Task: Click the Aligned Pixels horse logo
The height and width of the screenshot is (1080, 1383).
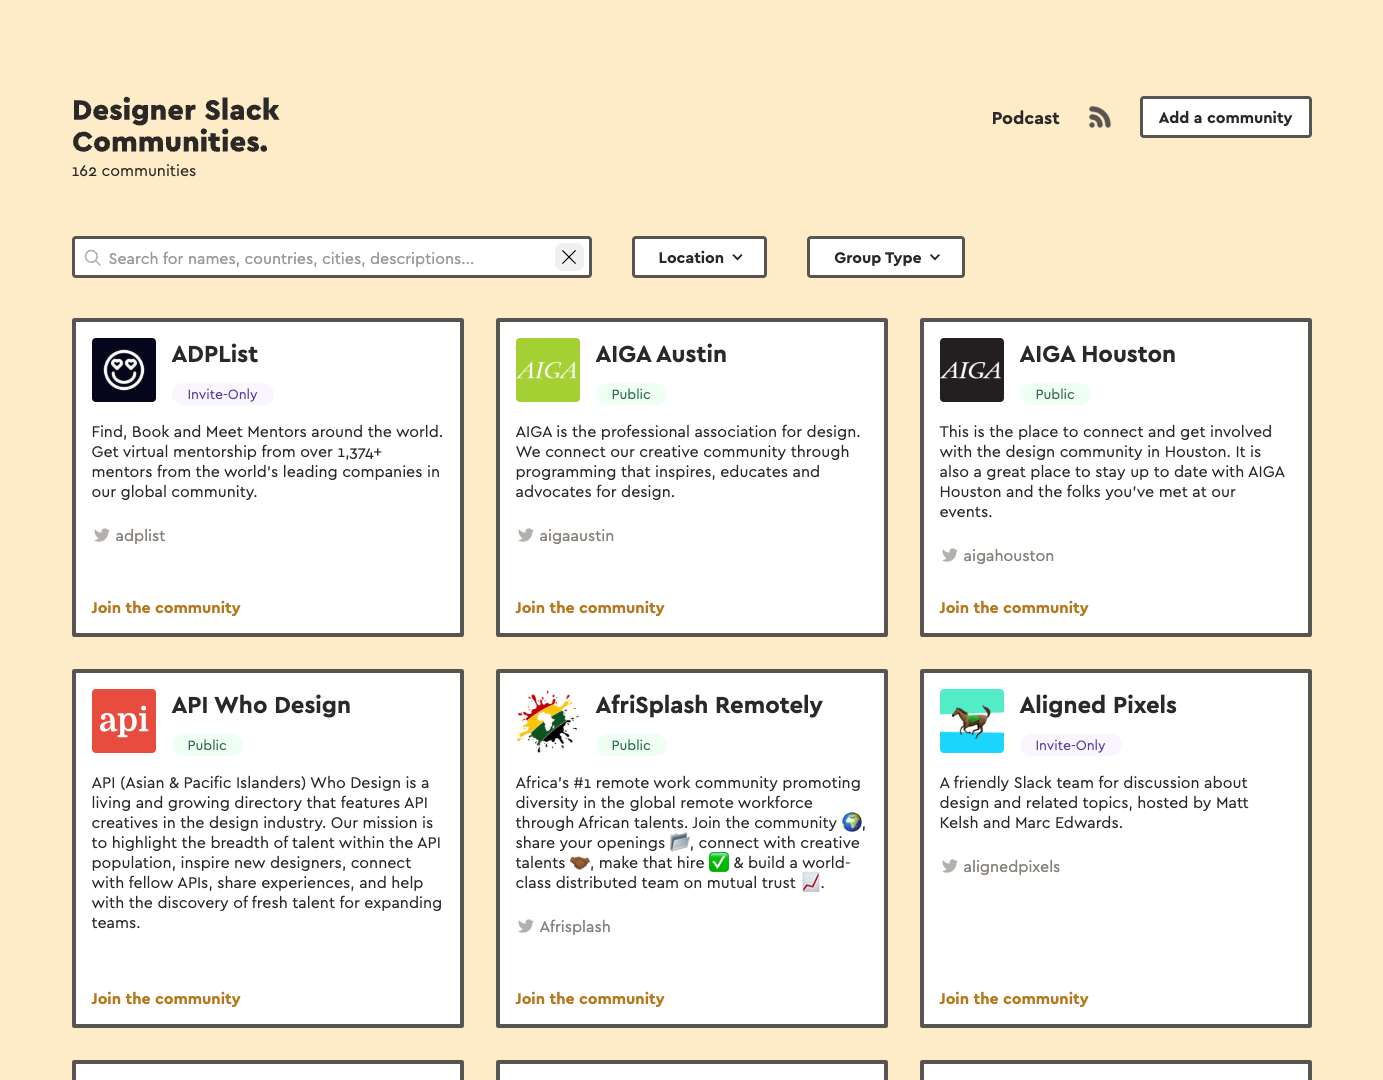Action: pos(971,721)
